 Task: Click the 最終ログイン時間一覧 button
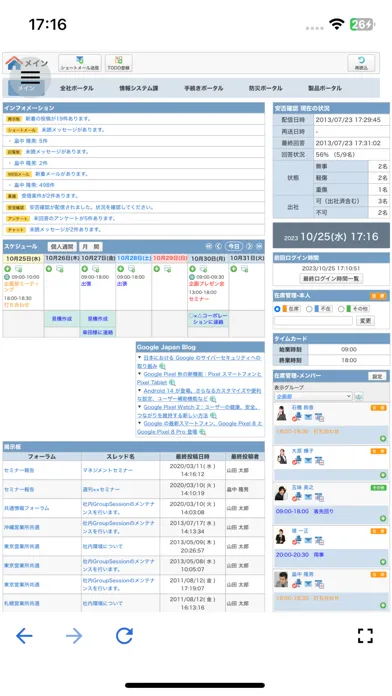(331, 279)
